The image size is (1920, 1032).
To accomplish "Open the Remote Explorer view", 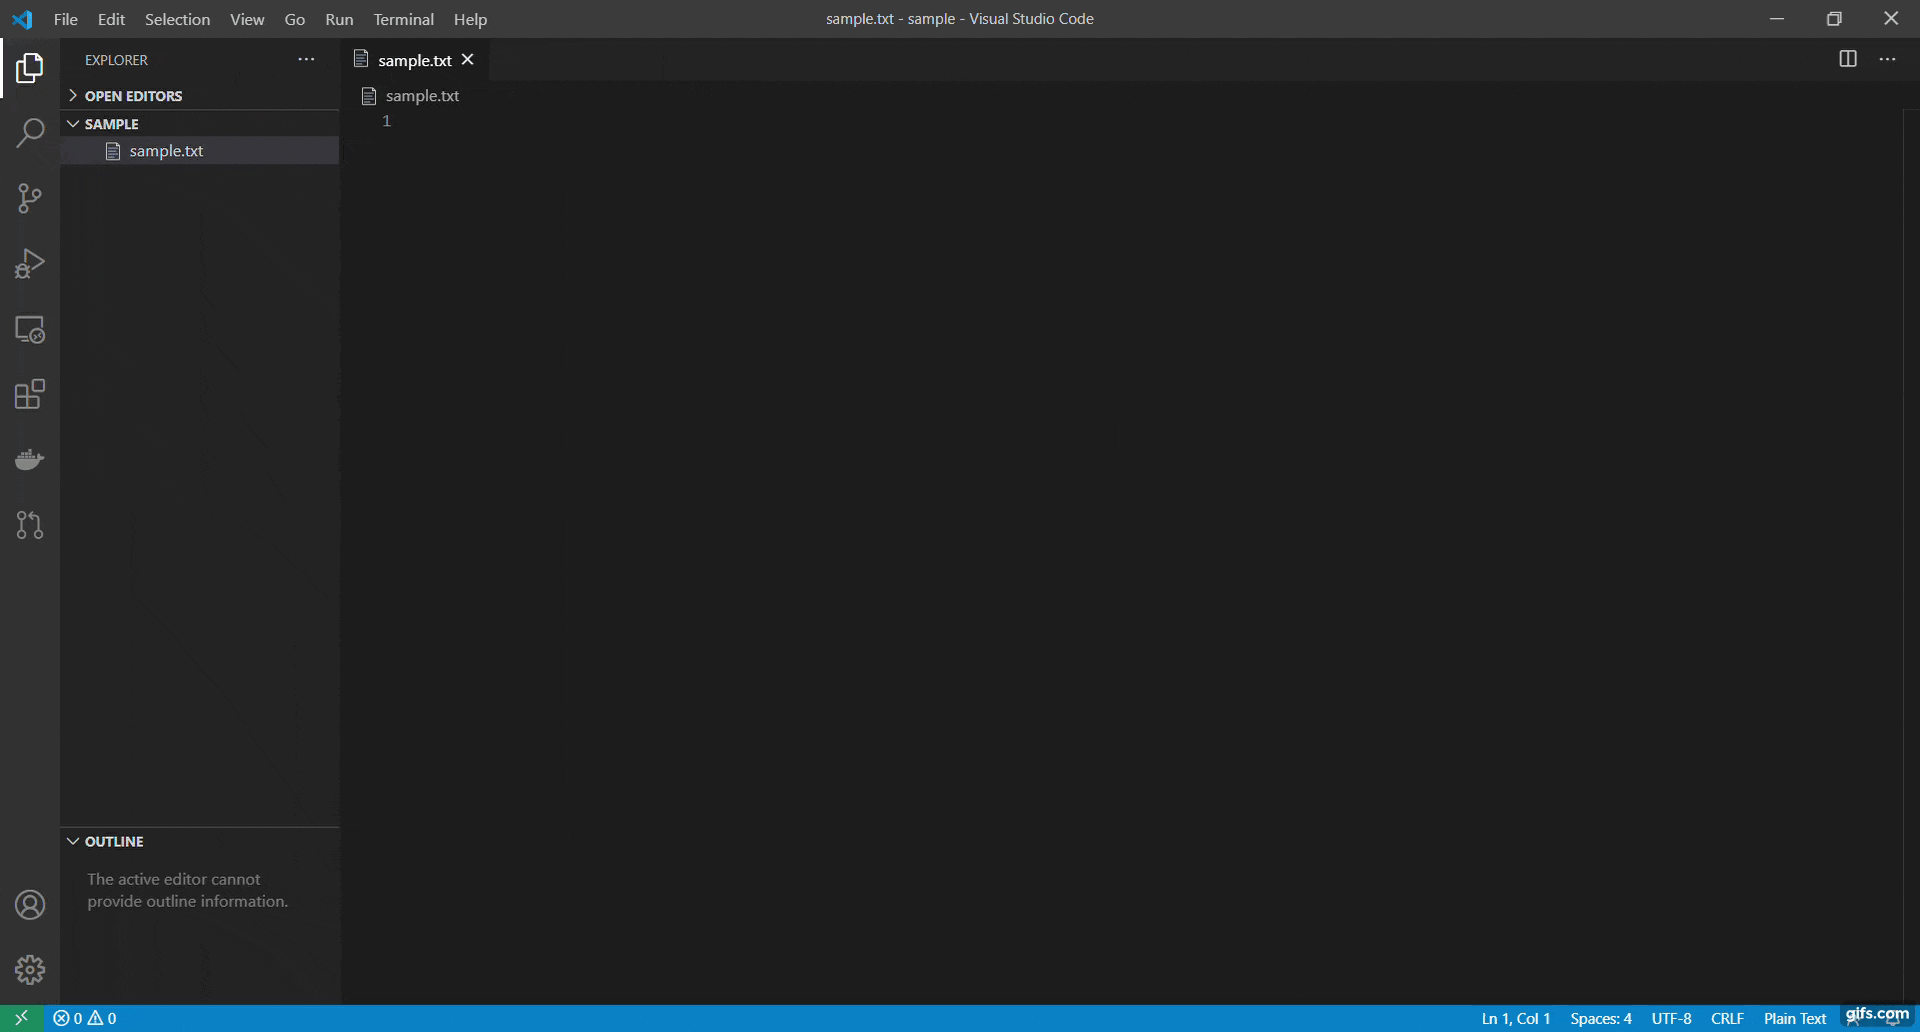I will (30, 329).
